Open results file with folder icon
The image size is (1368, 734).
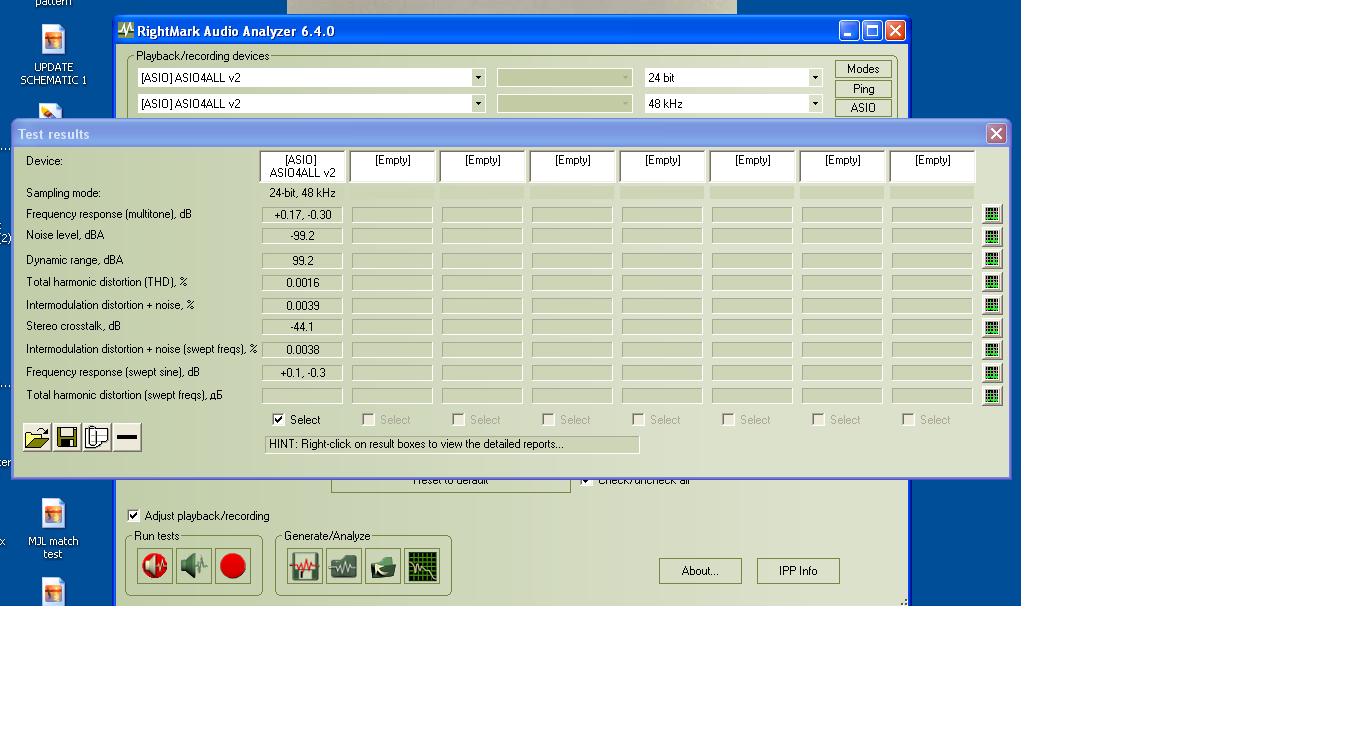[x=37, y=437]
